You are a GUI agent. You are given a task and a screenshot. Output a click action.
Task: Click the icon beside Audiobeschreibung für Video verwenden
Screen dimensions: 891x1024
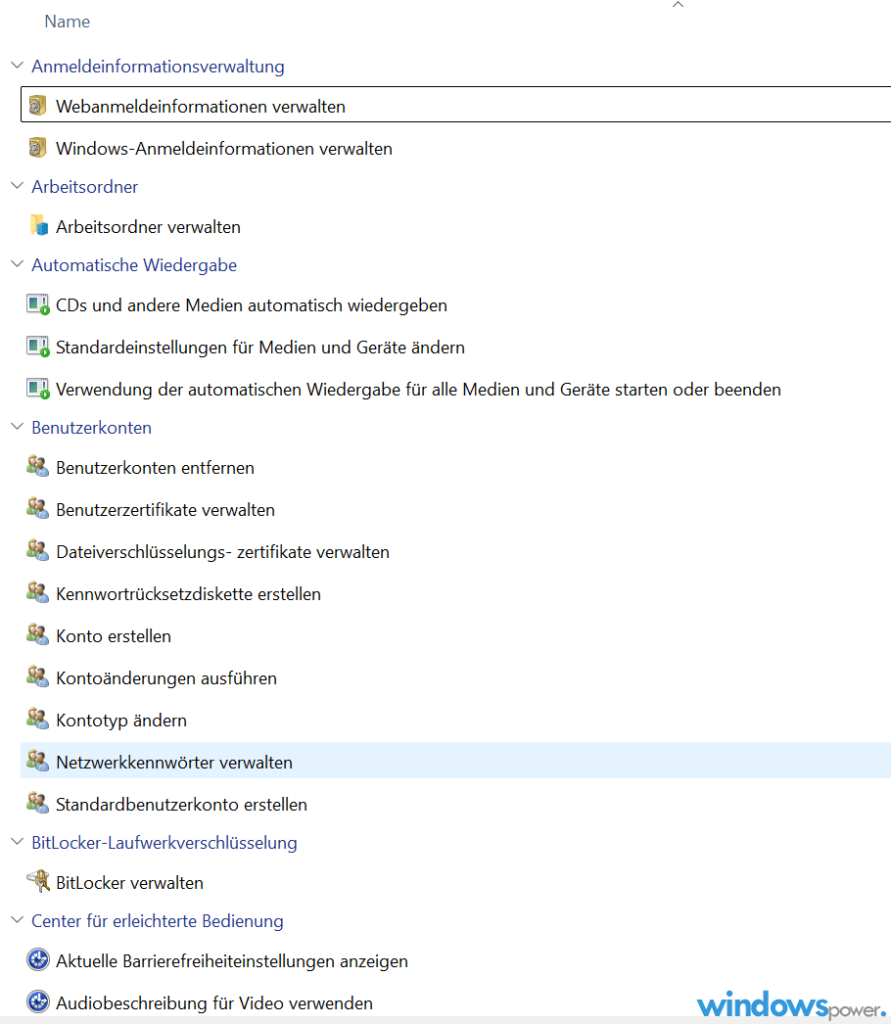point(38,1002)
